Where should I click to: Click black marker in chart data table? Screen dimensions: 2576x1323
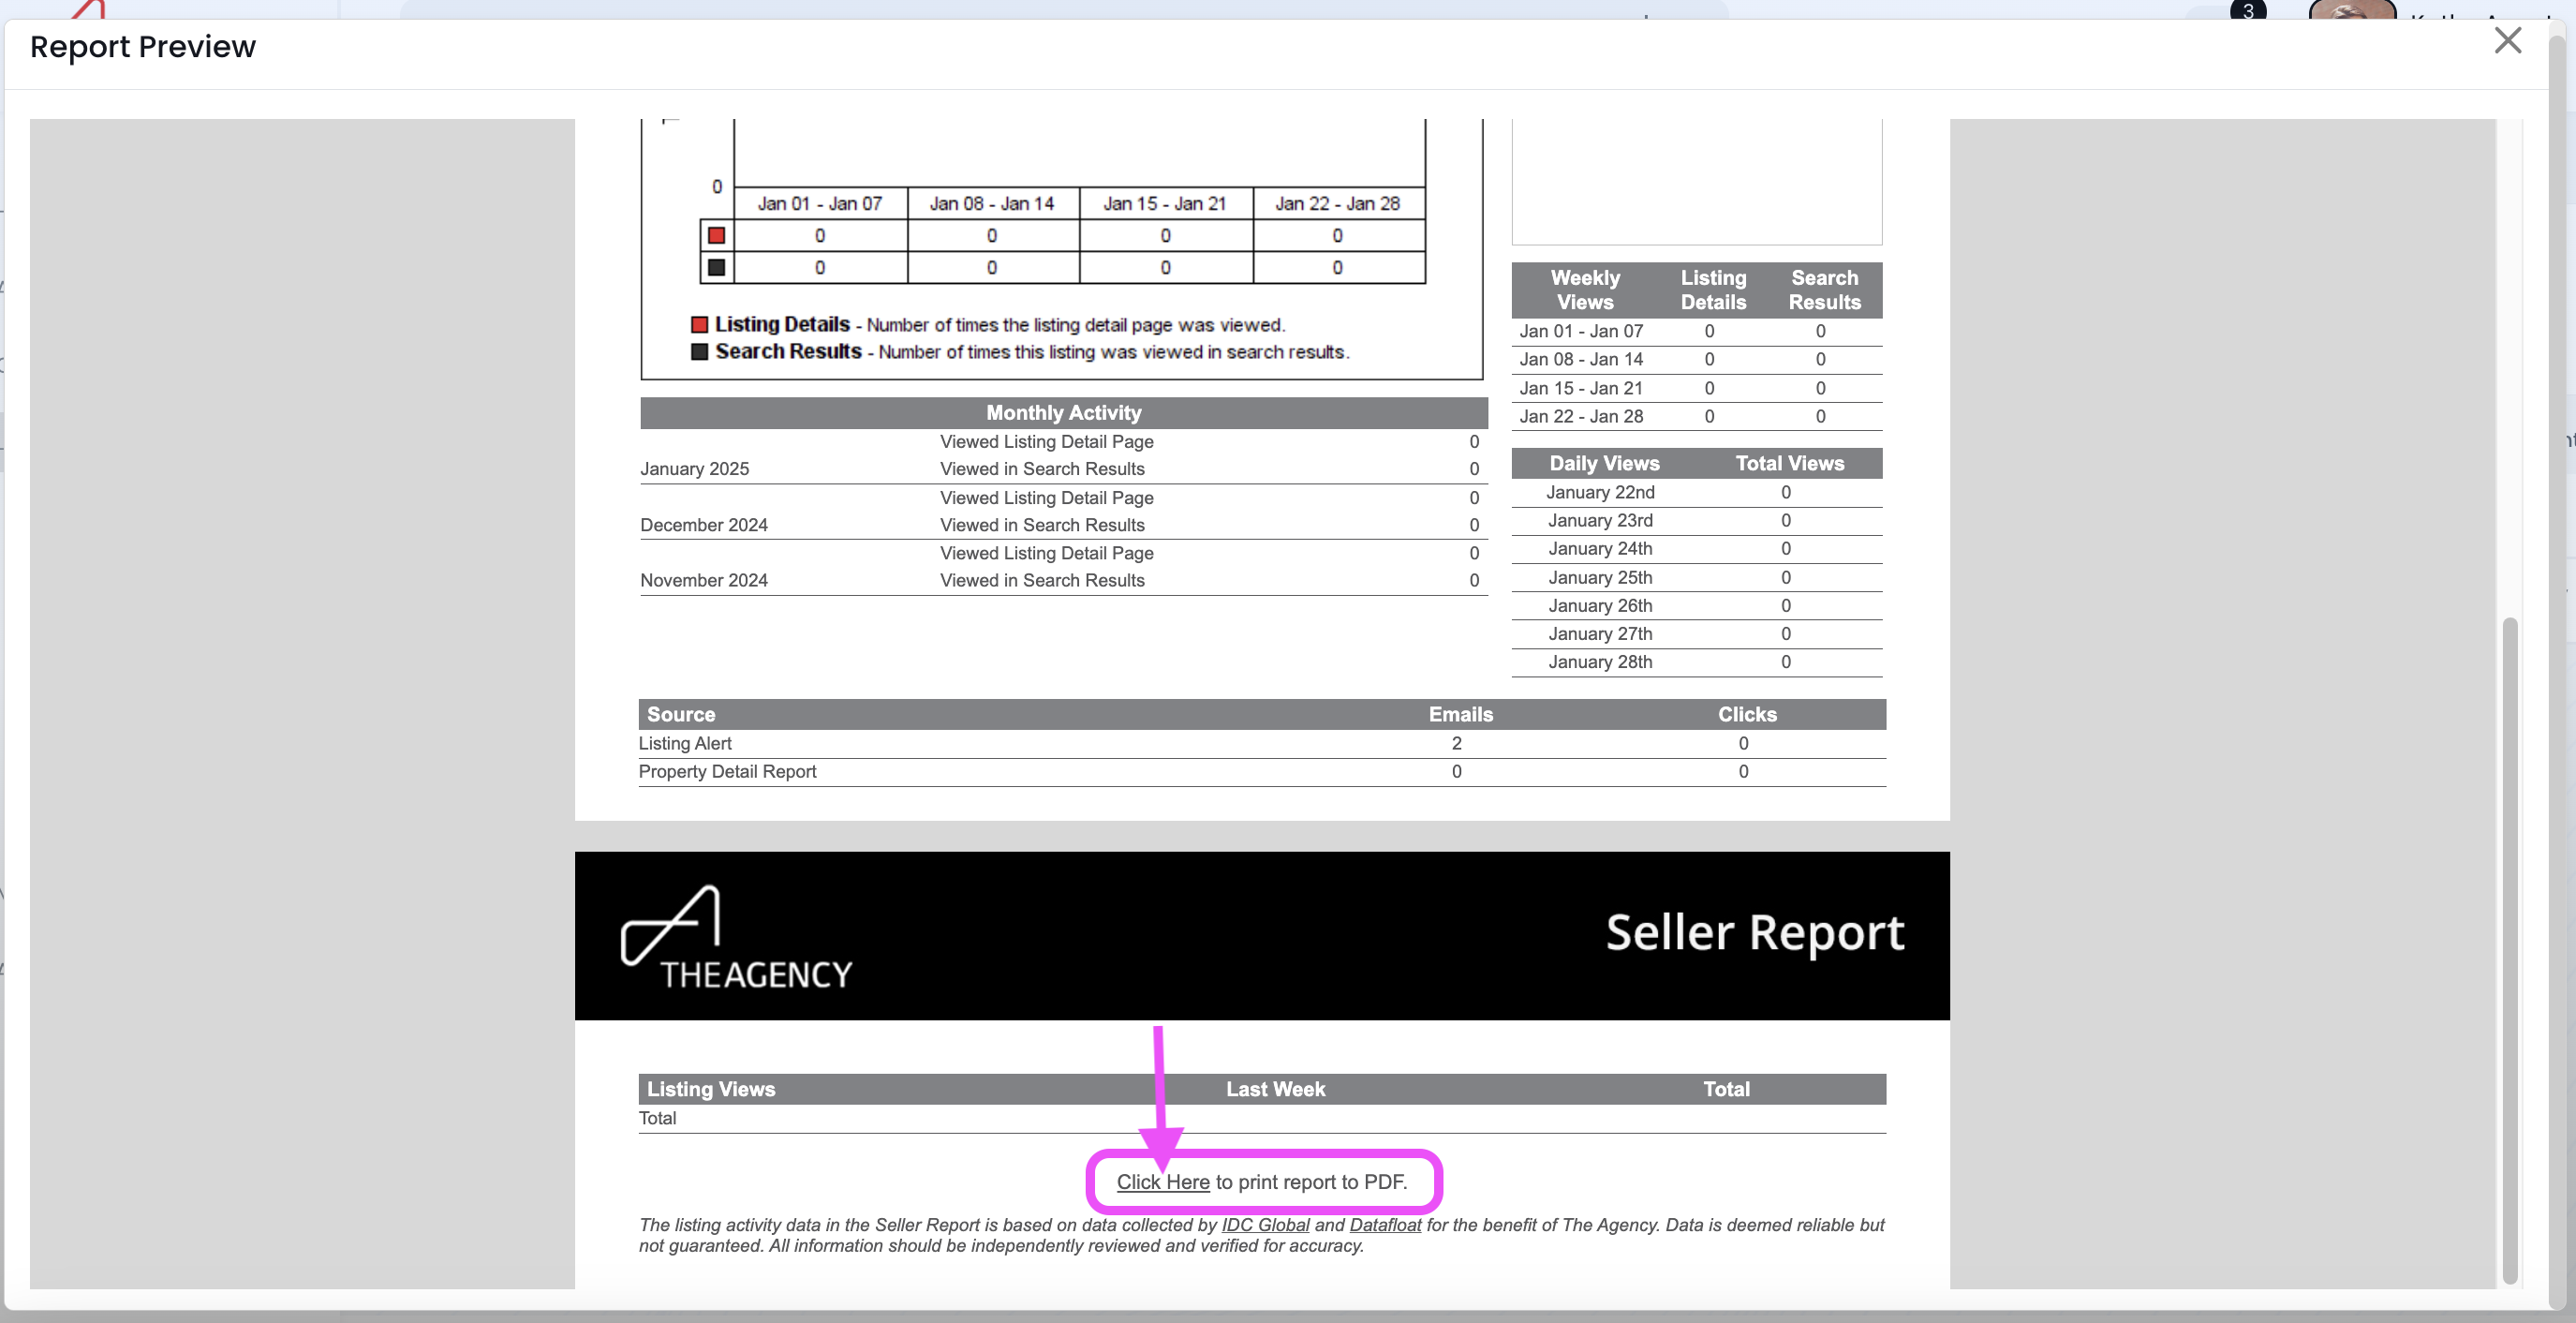pos(716,268)
